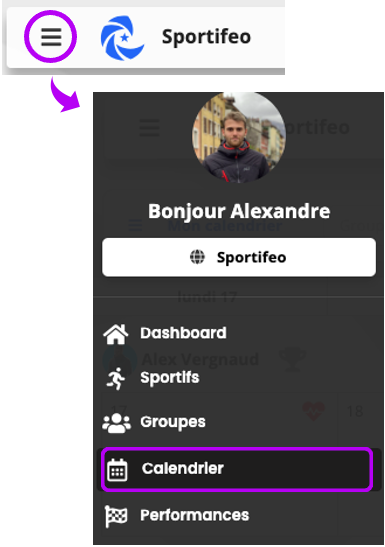Click the Groupes people icon
This screenshot has height=547, width=385.
tap(116, 423)
